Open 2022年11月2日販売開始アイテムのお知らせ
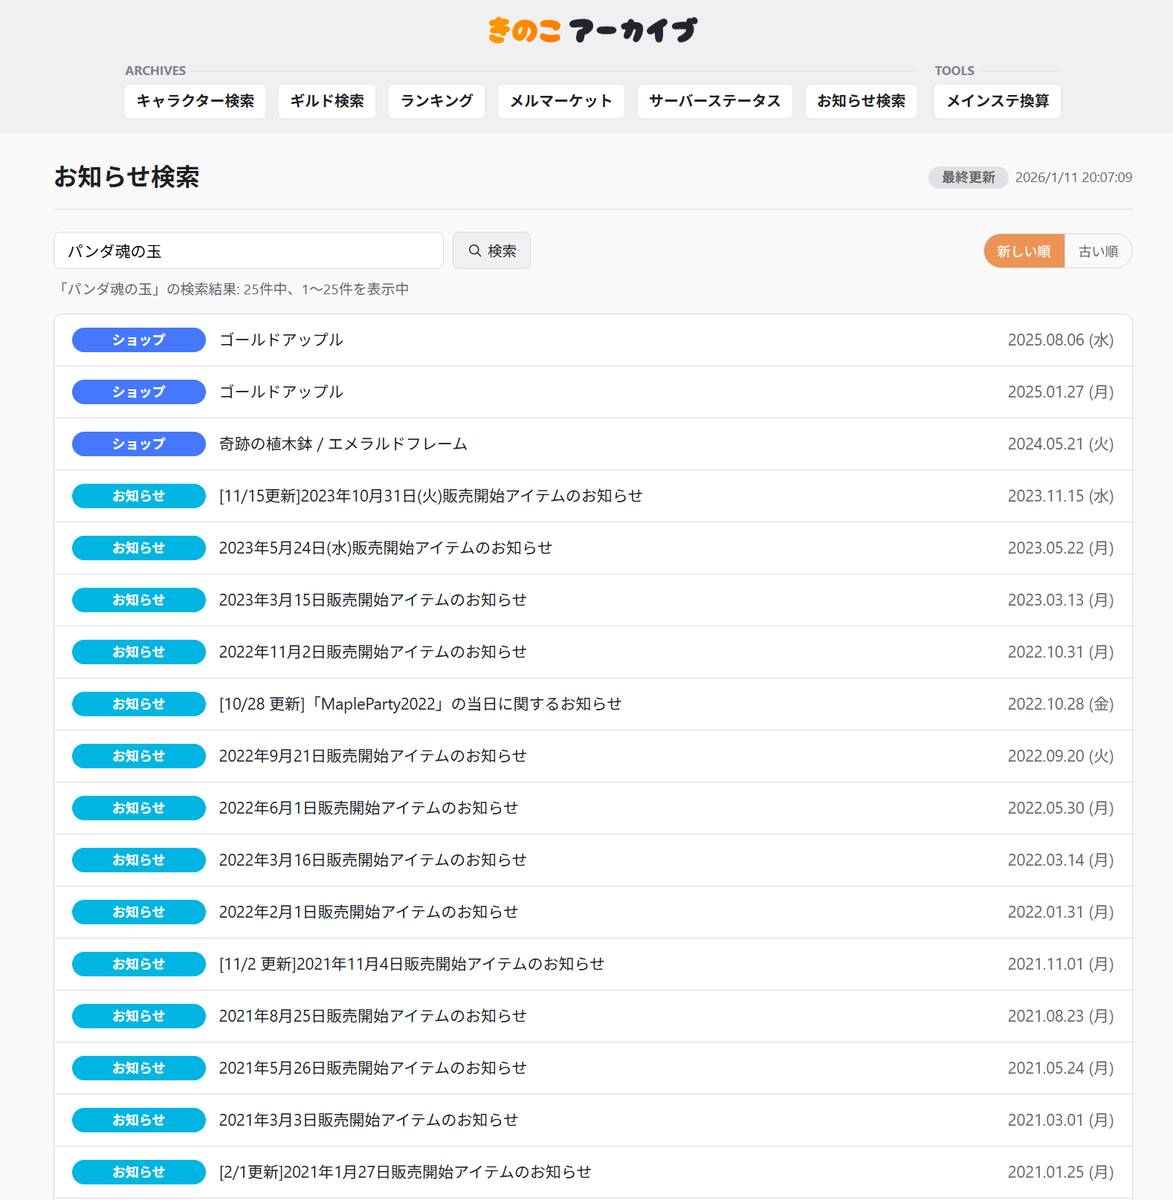The height and width of the screenshot is (1200, 1173). pyautogui.click(x=593, y=652)
